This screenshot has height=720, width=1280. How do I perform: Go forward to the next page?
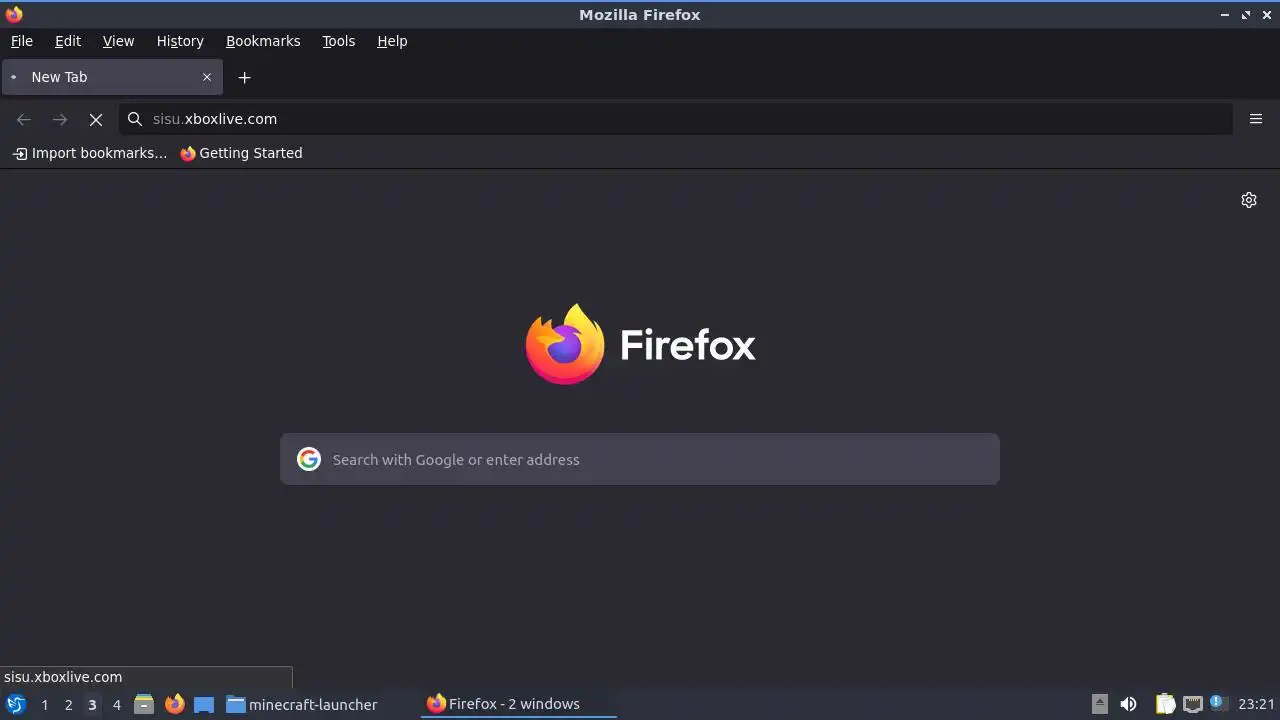[x=60, y=119]
